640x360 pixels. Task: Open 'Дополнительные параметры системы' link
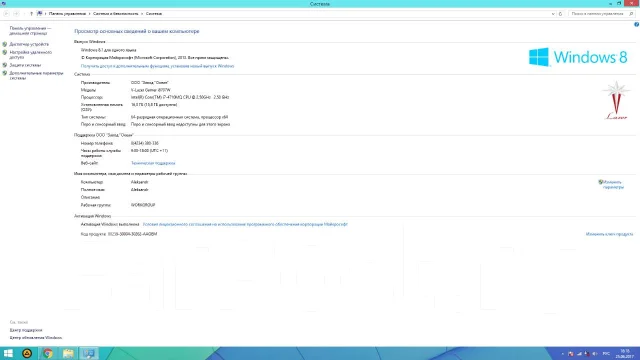[36, 76]
